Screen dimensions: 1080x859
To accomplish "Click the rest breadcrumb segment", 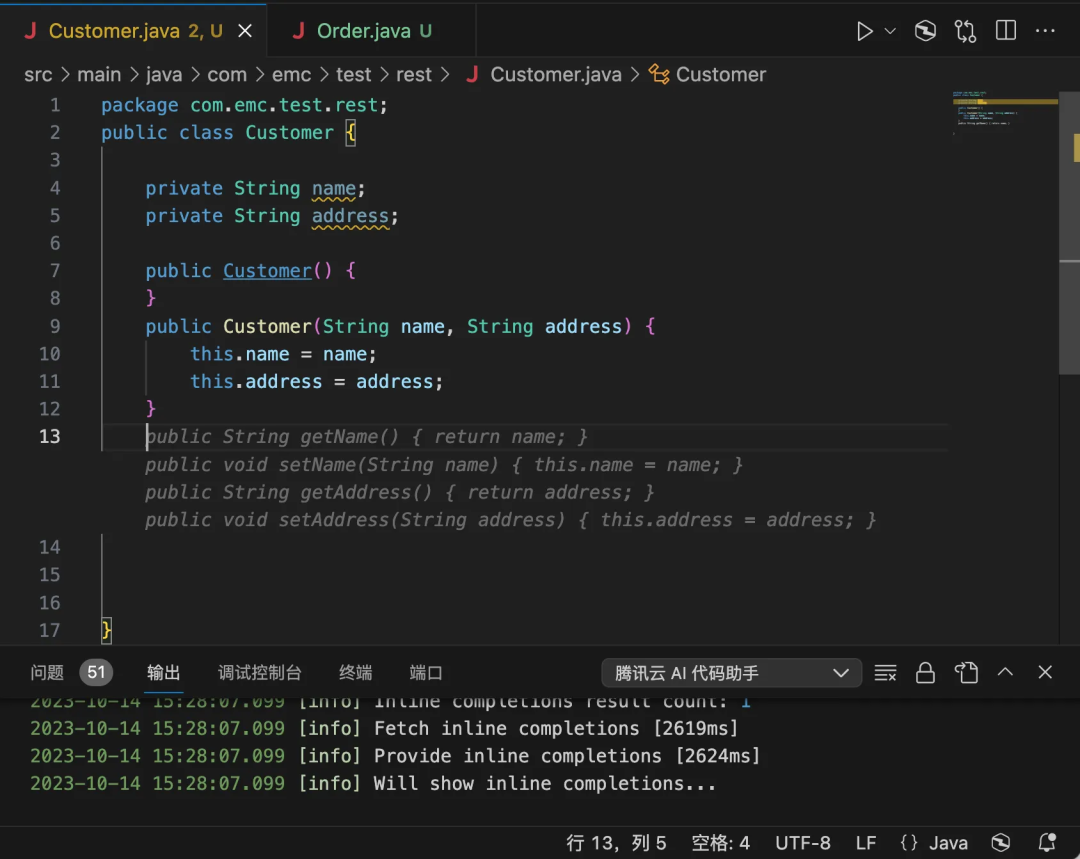I will pos(413,74).
